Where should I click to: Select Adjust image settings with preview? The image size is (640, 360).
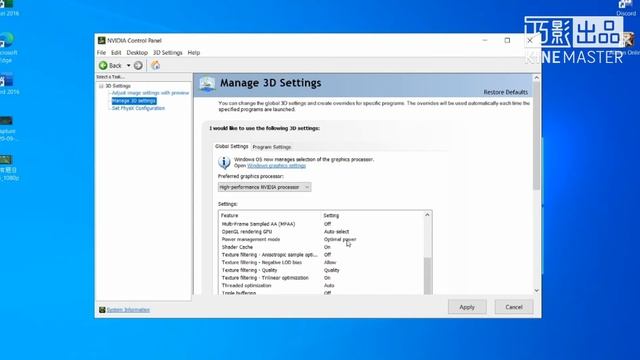(151, 93)
